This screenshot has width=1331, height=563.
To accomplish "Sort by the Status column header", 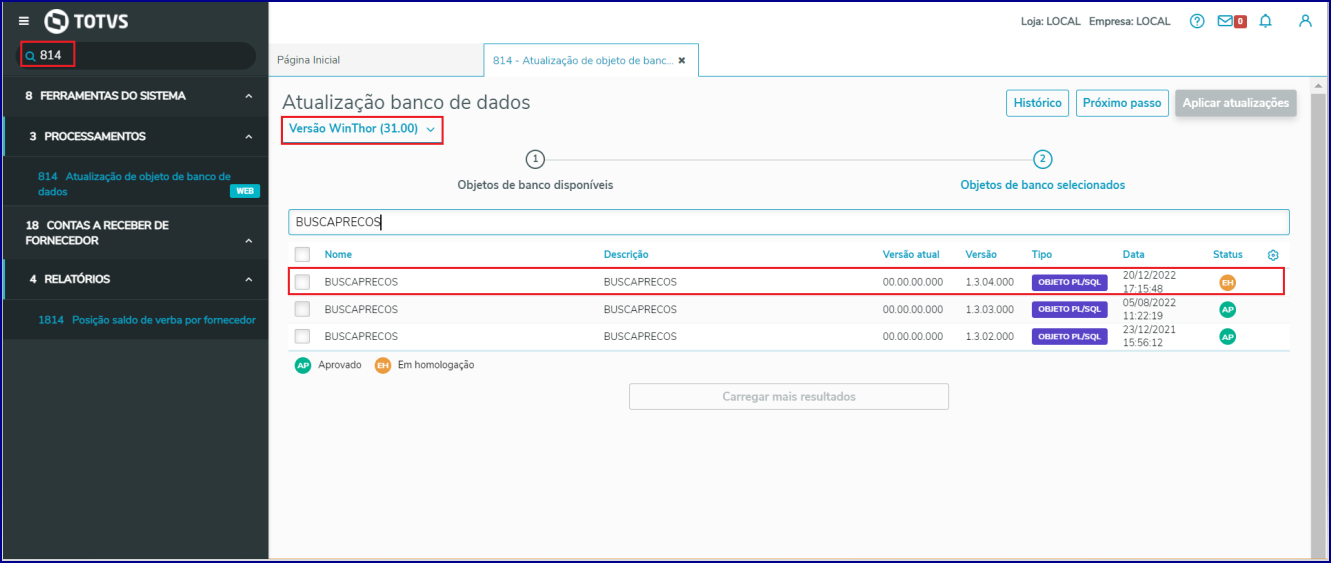I will (x=1228, y=255).
